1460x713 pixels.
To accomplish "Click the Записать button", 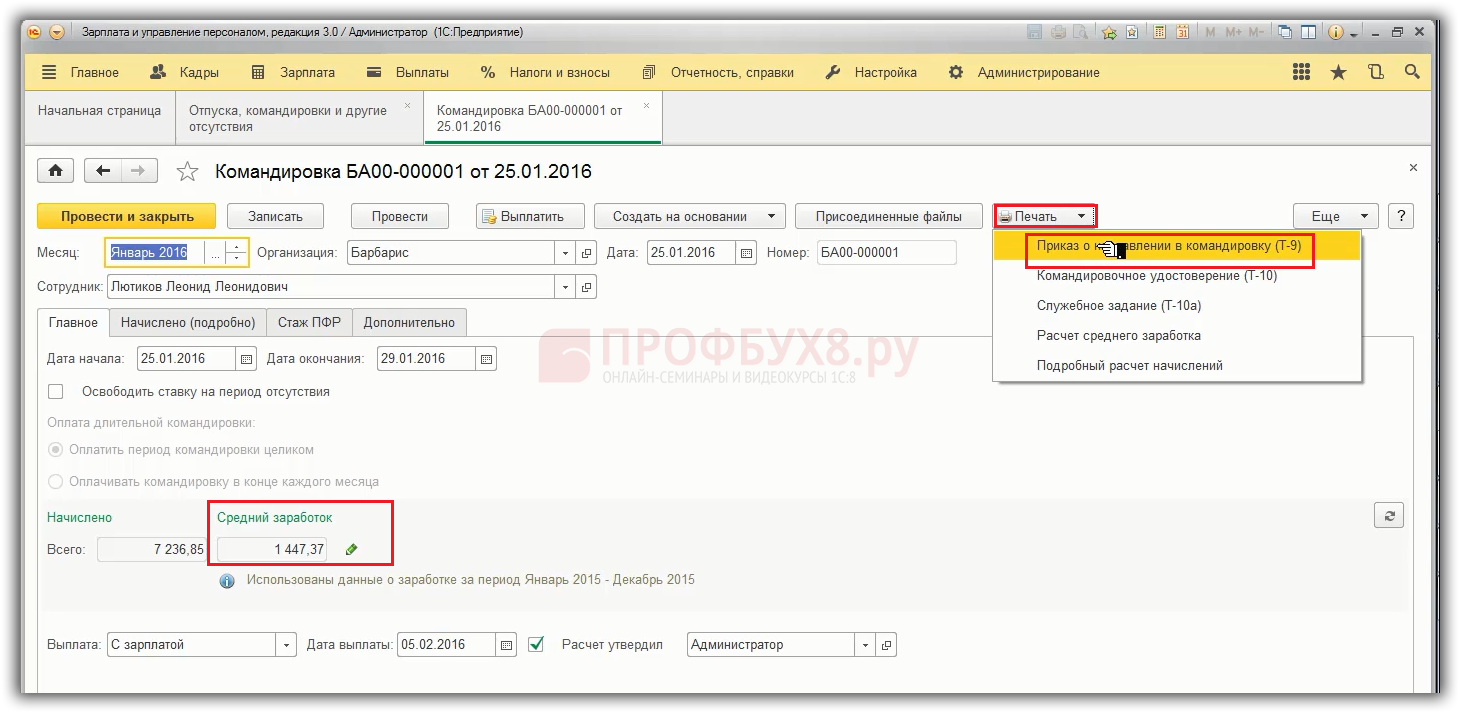I will tap(275, 216).
